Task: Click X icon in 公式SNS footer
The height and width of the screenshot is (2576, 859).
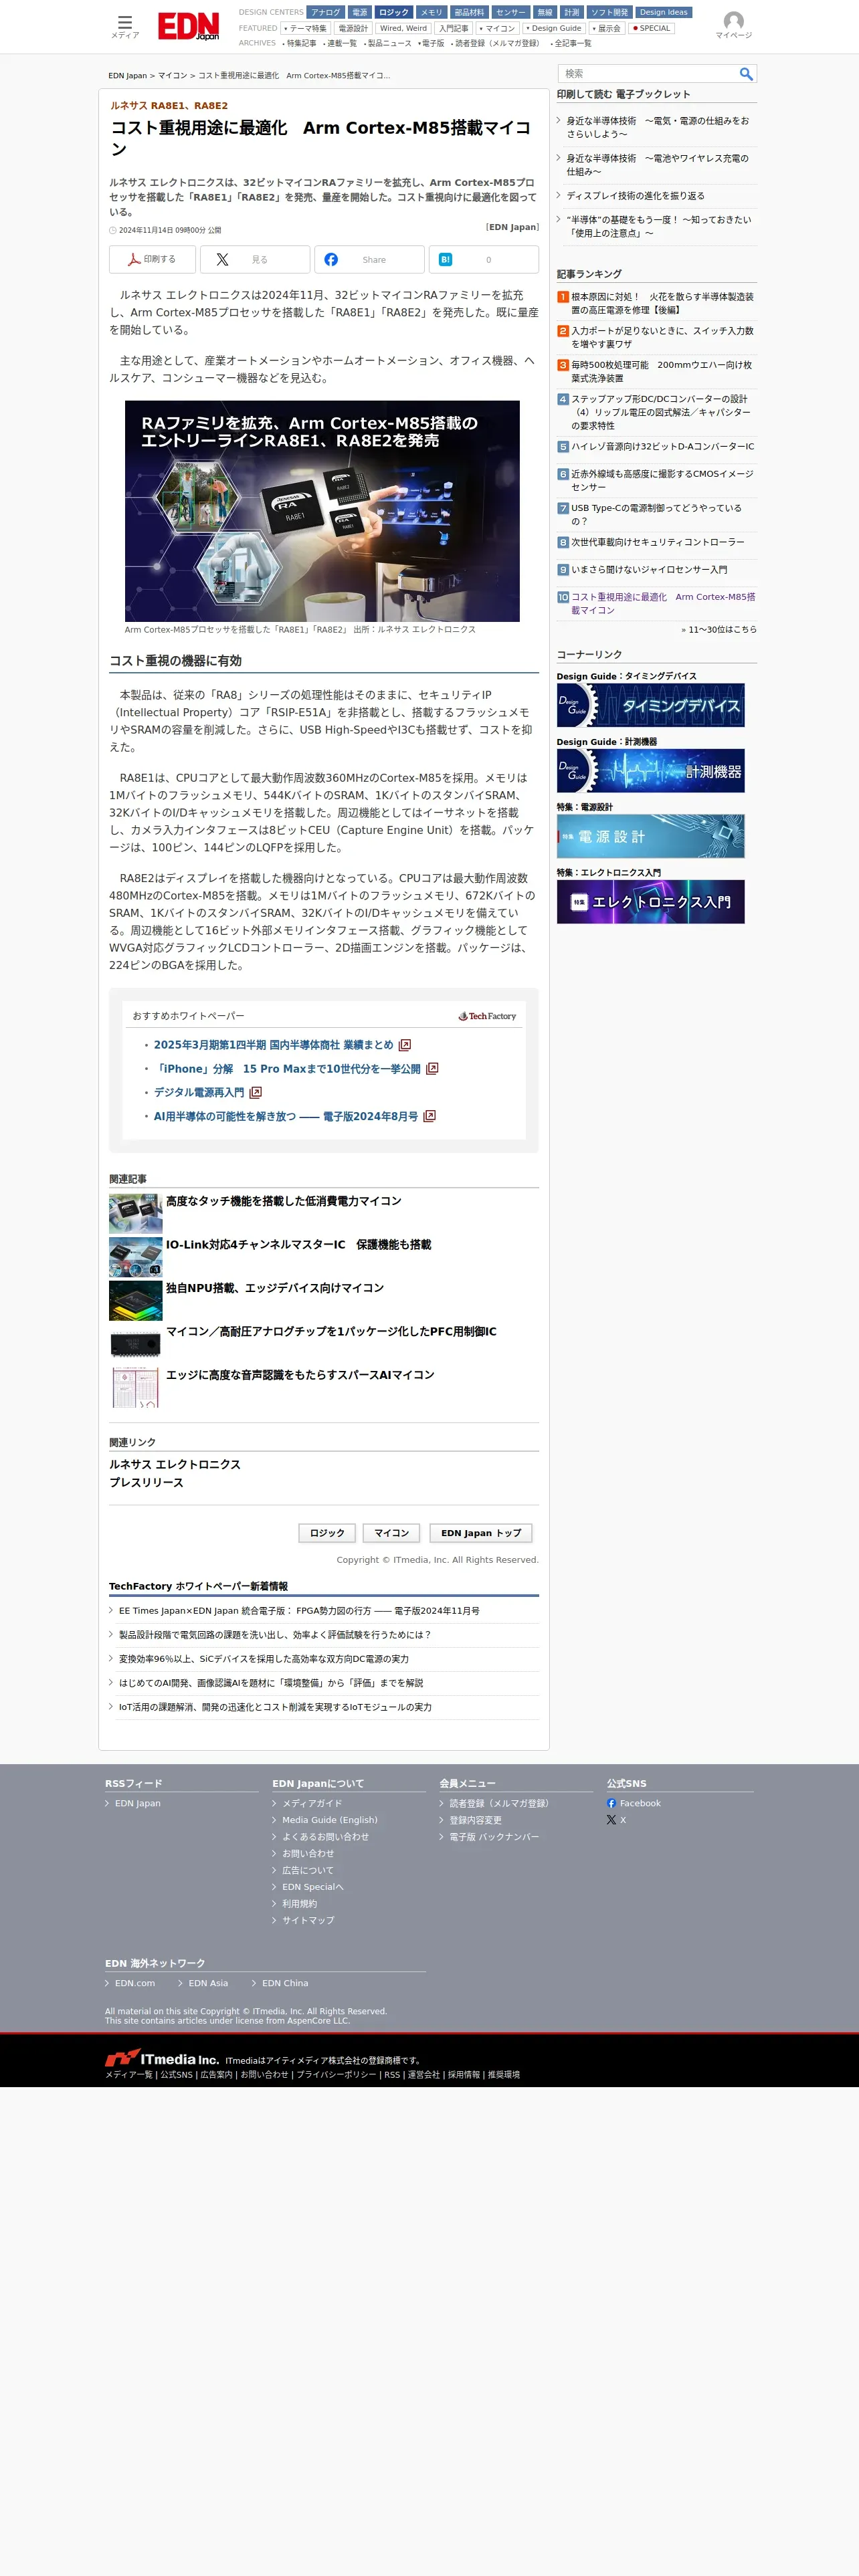Action: click(x=611, y=1820)
